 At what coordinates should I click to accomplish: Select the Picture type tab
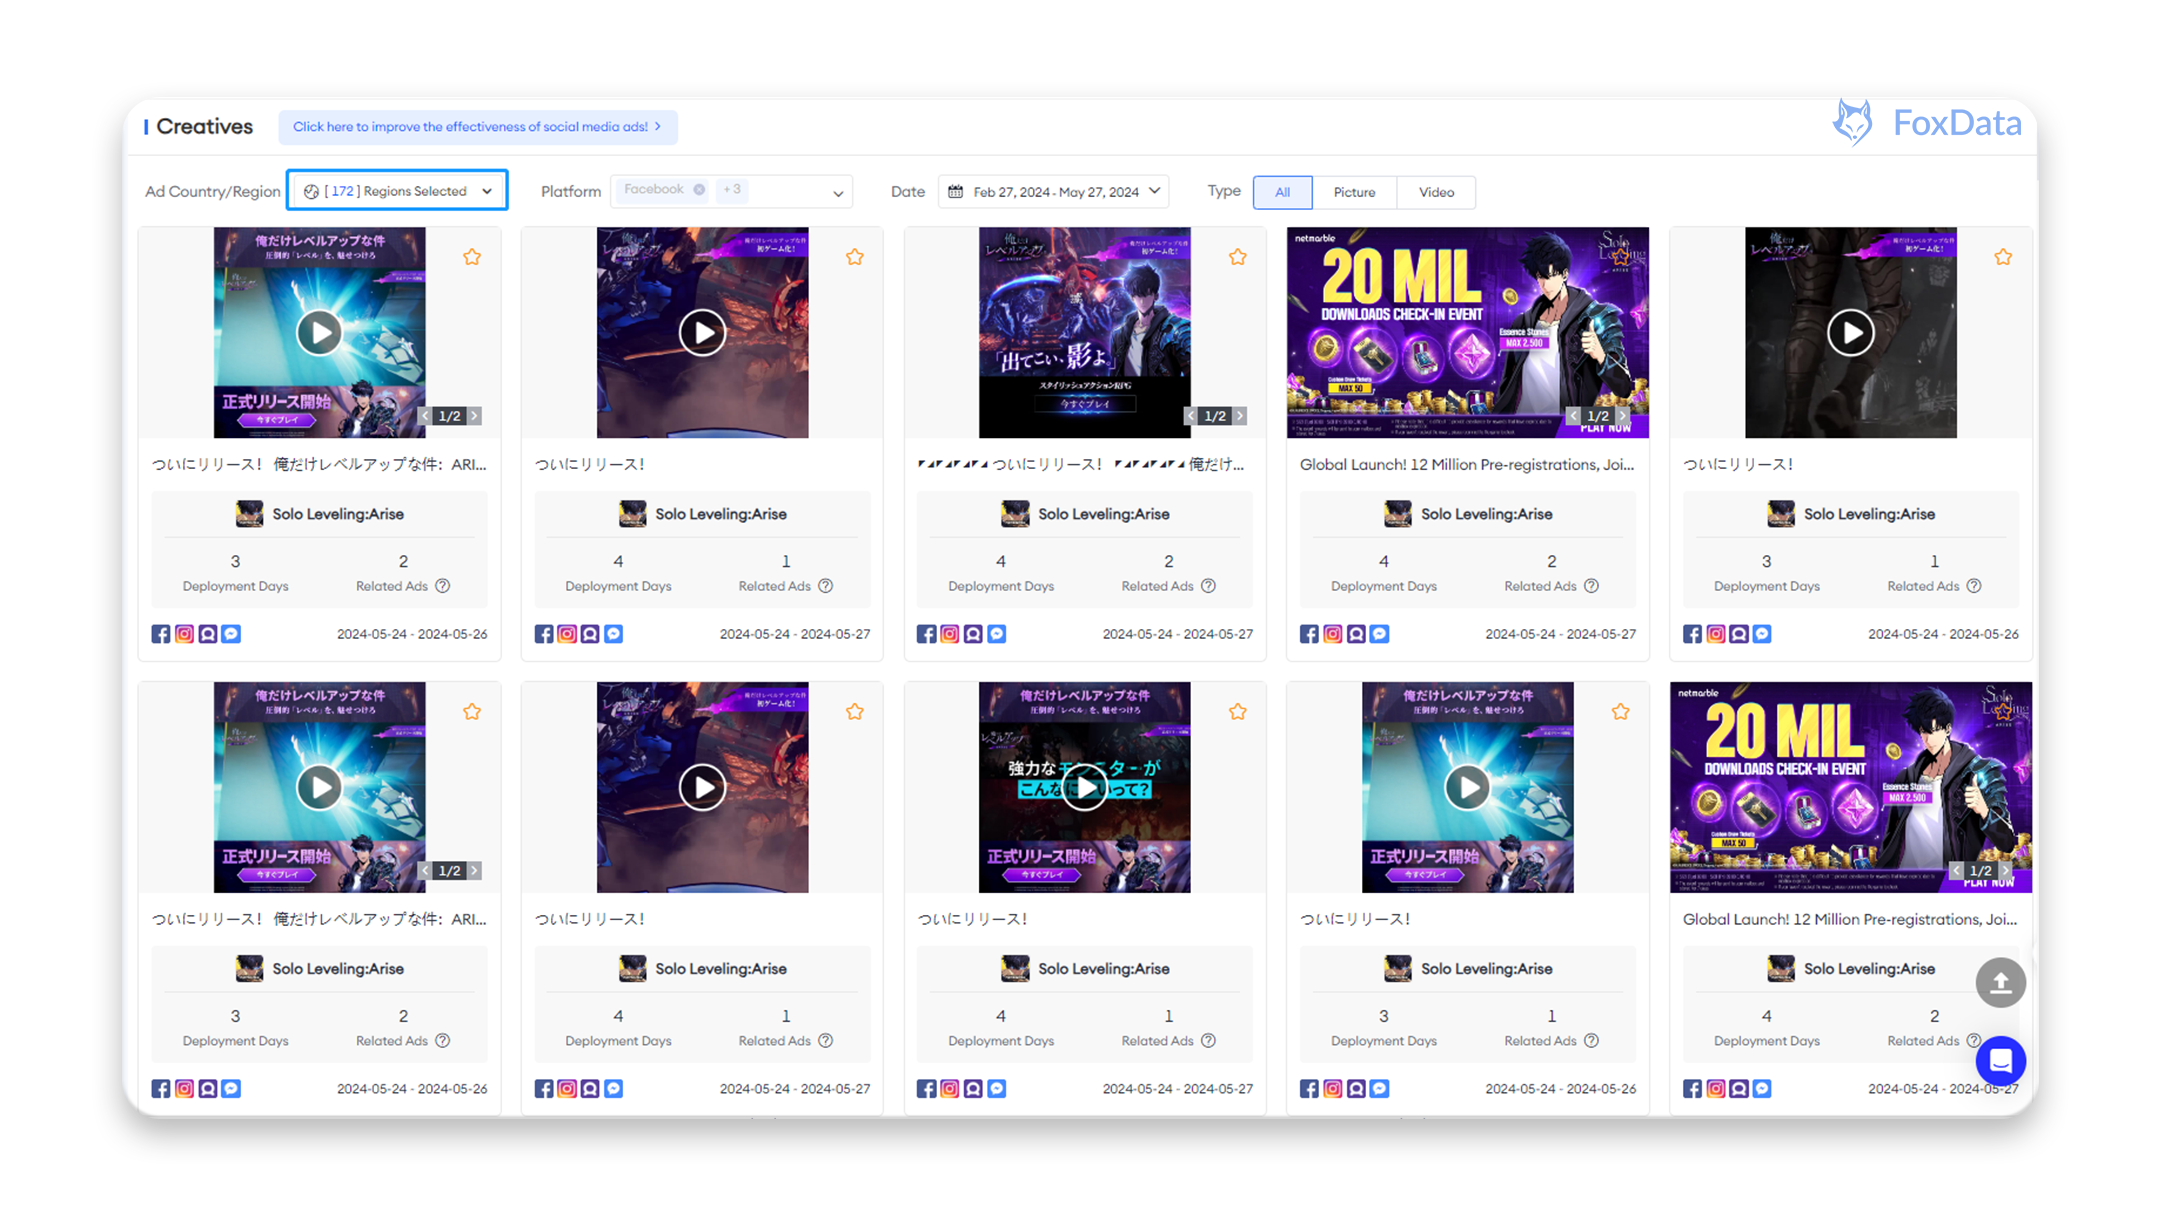click(1354, 192)
